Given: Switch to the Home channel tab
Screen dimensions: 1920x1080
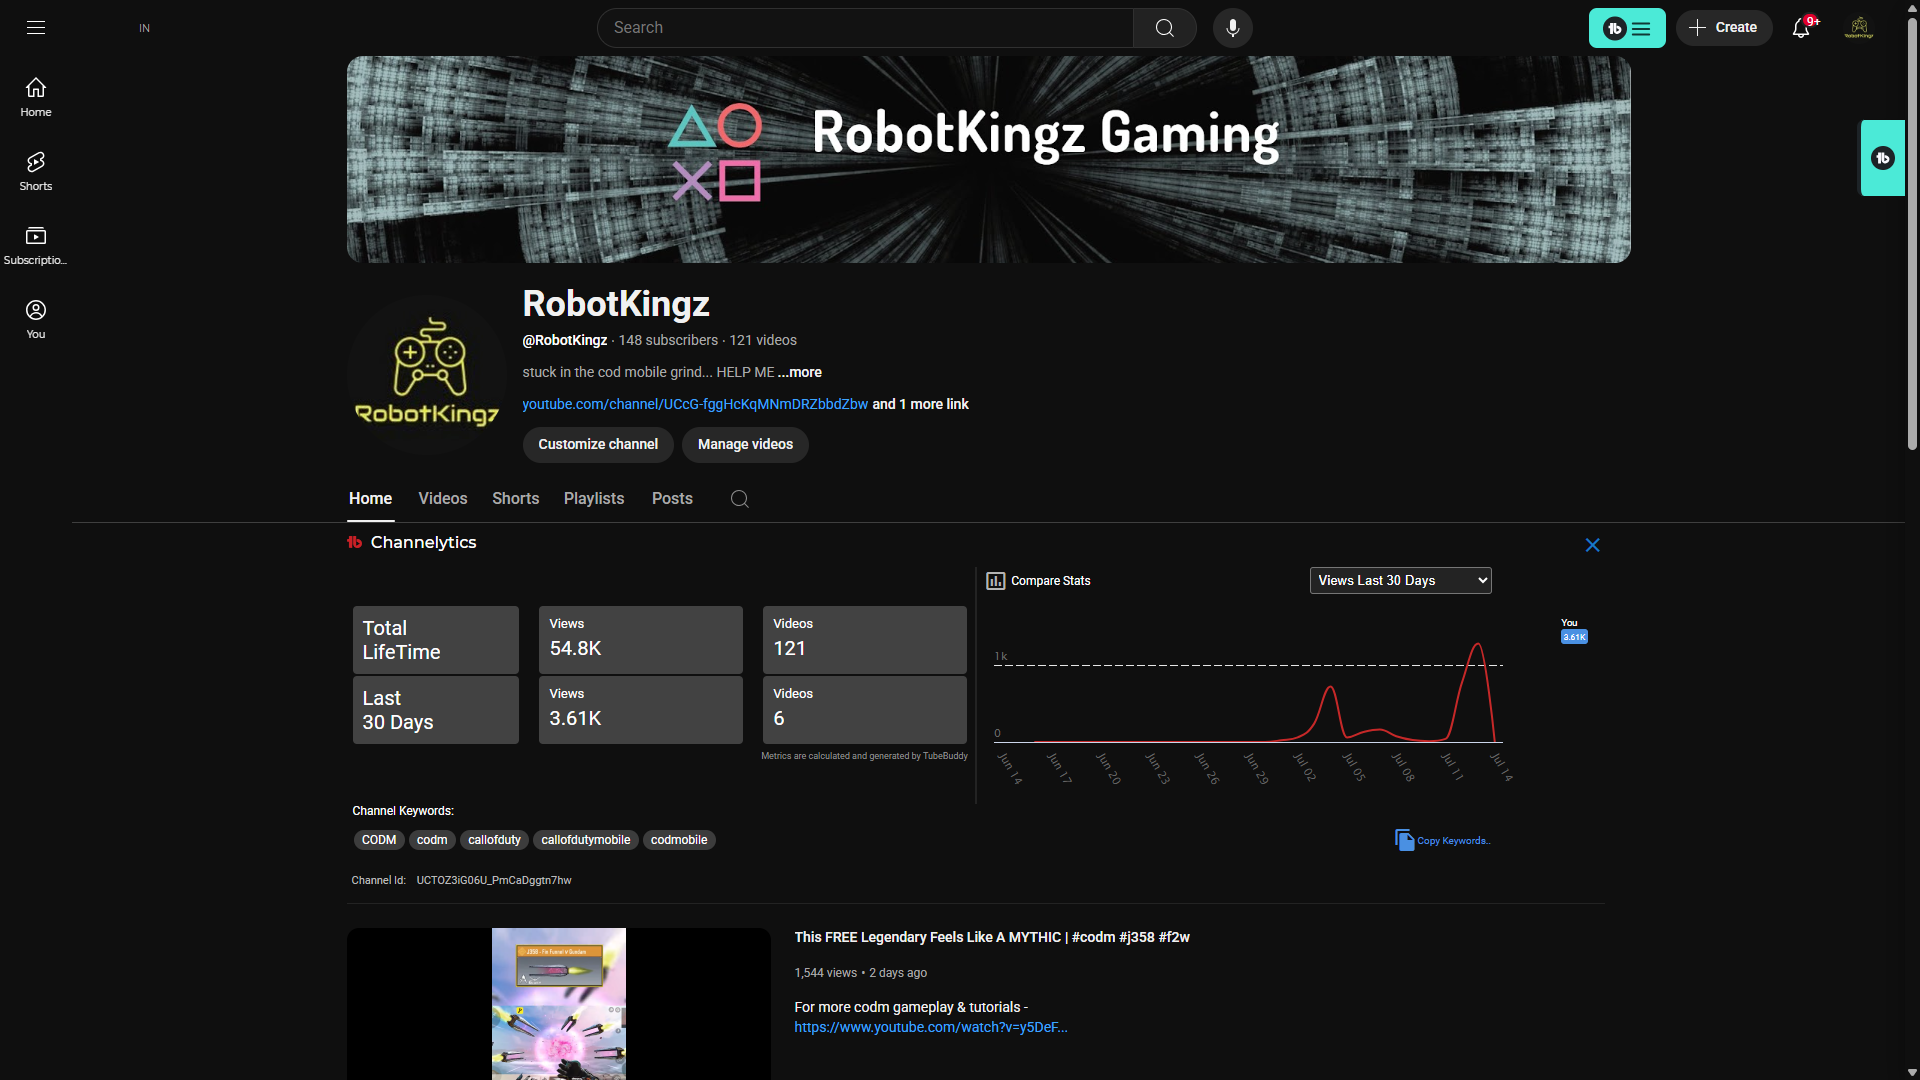Looking at the screenshot, I should [x=370, y=499].
